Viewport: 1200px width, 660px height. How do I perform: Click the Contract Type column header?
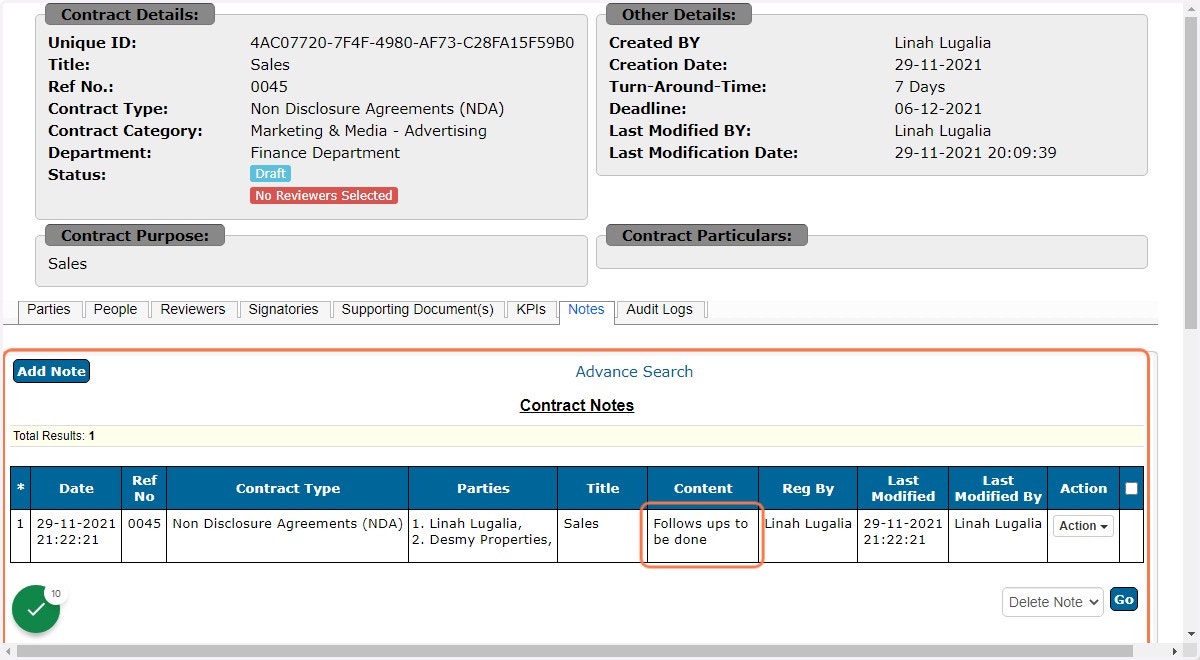tap(288, 489)
